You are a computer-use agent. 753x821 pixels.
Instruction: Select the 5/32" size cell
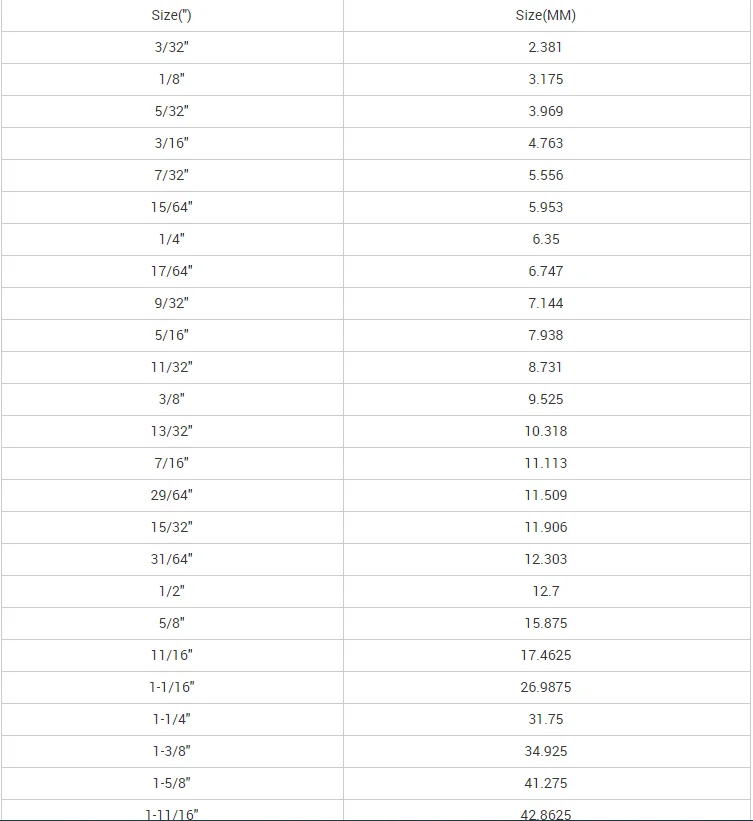(171, 111)
